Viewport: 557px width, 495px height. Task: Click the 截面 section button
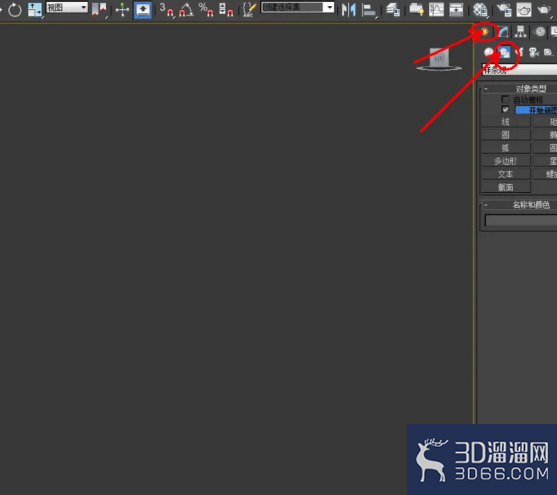[x=505, y=187]
